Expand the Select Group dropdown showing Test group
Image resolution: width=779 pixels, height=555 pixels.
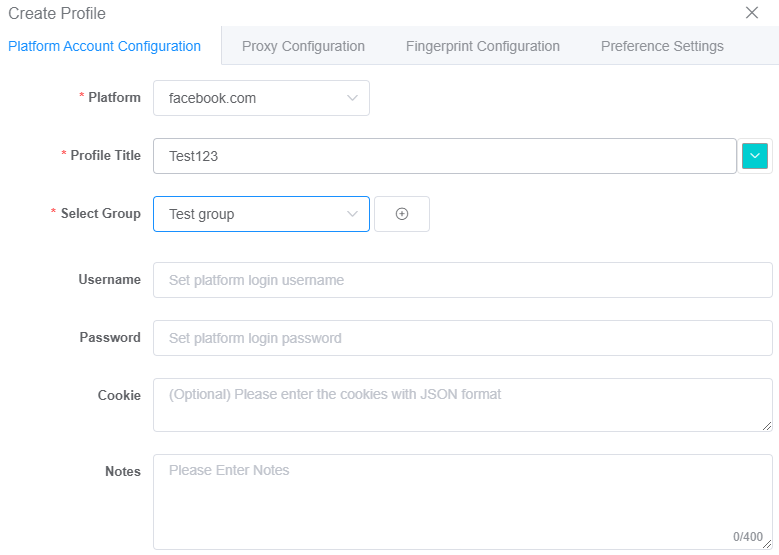pos(261,214)
